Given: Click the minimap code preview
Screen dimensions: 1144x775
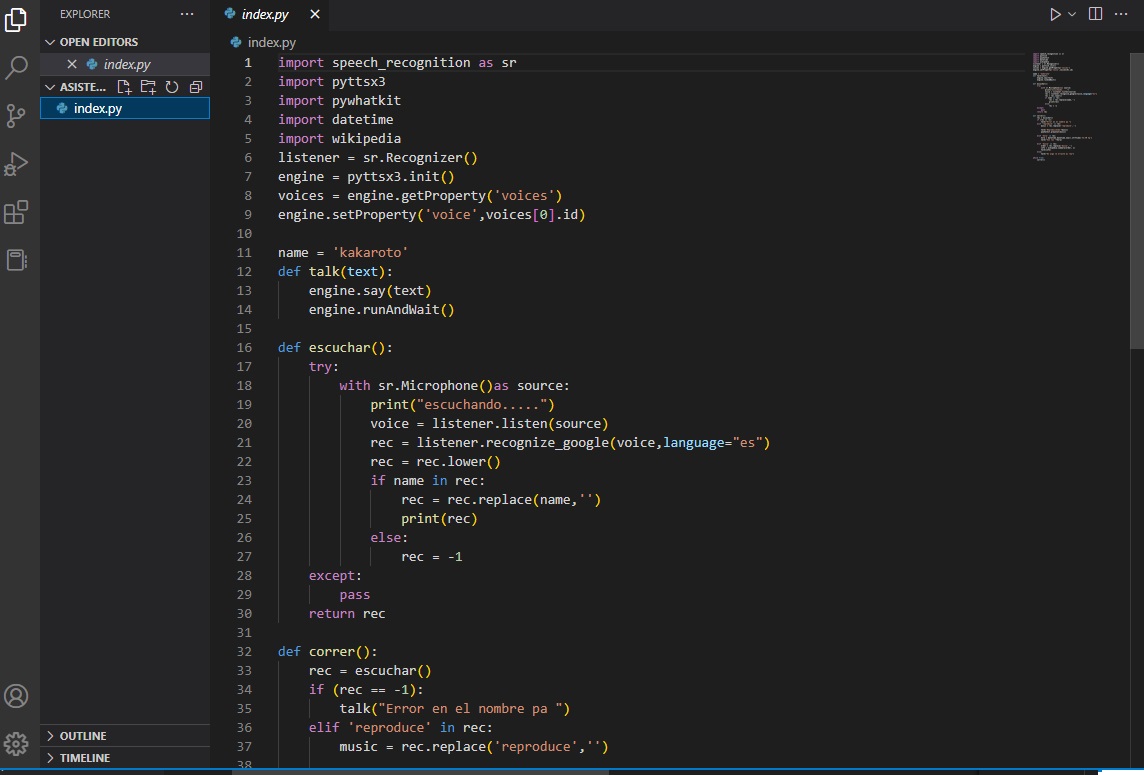Looking at the screenshot, I should pos(1064,107).
